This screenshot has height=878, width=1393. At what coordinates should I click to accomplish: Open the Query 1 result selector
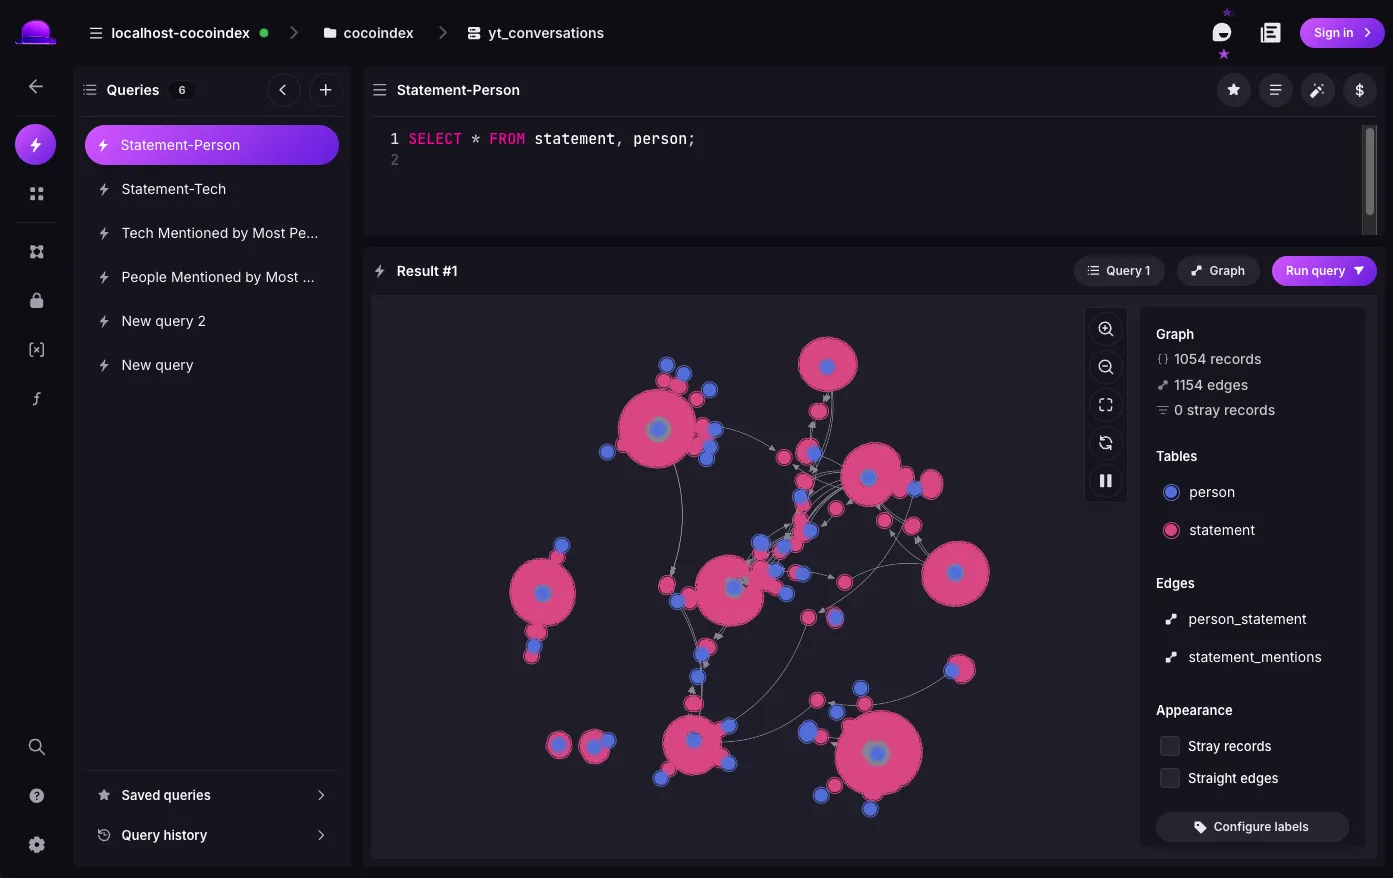pos(1119,271)
